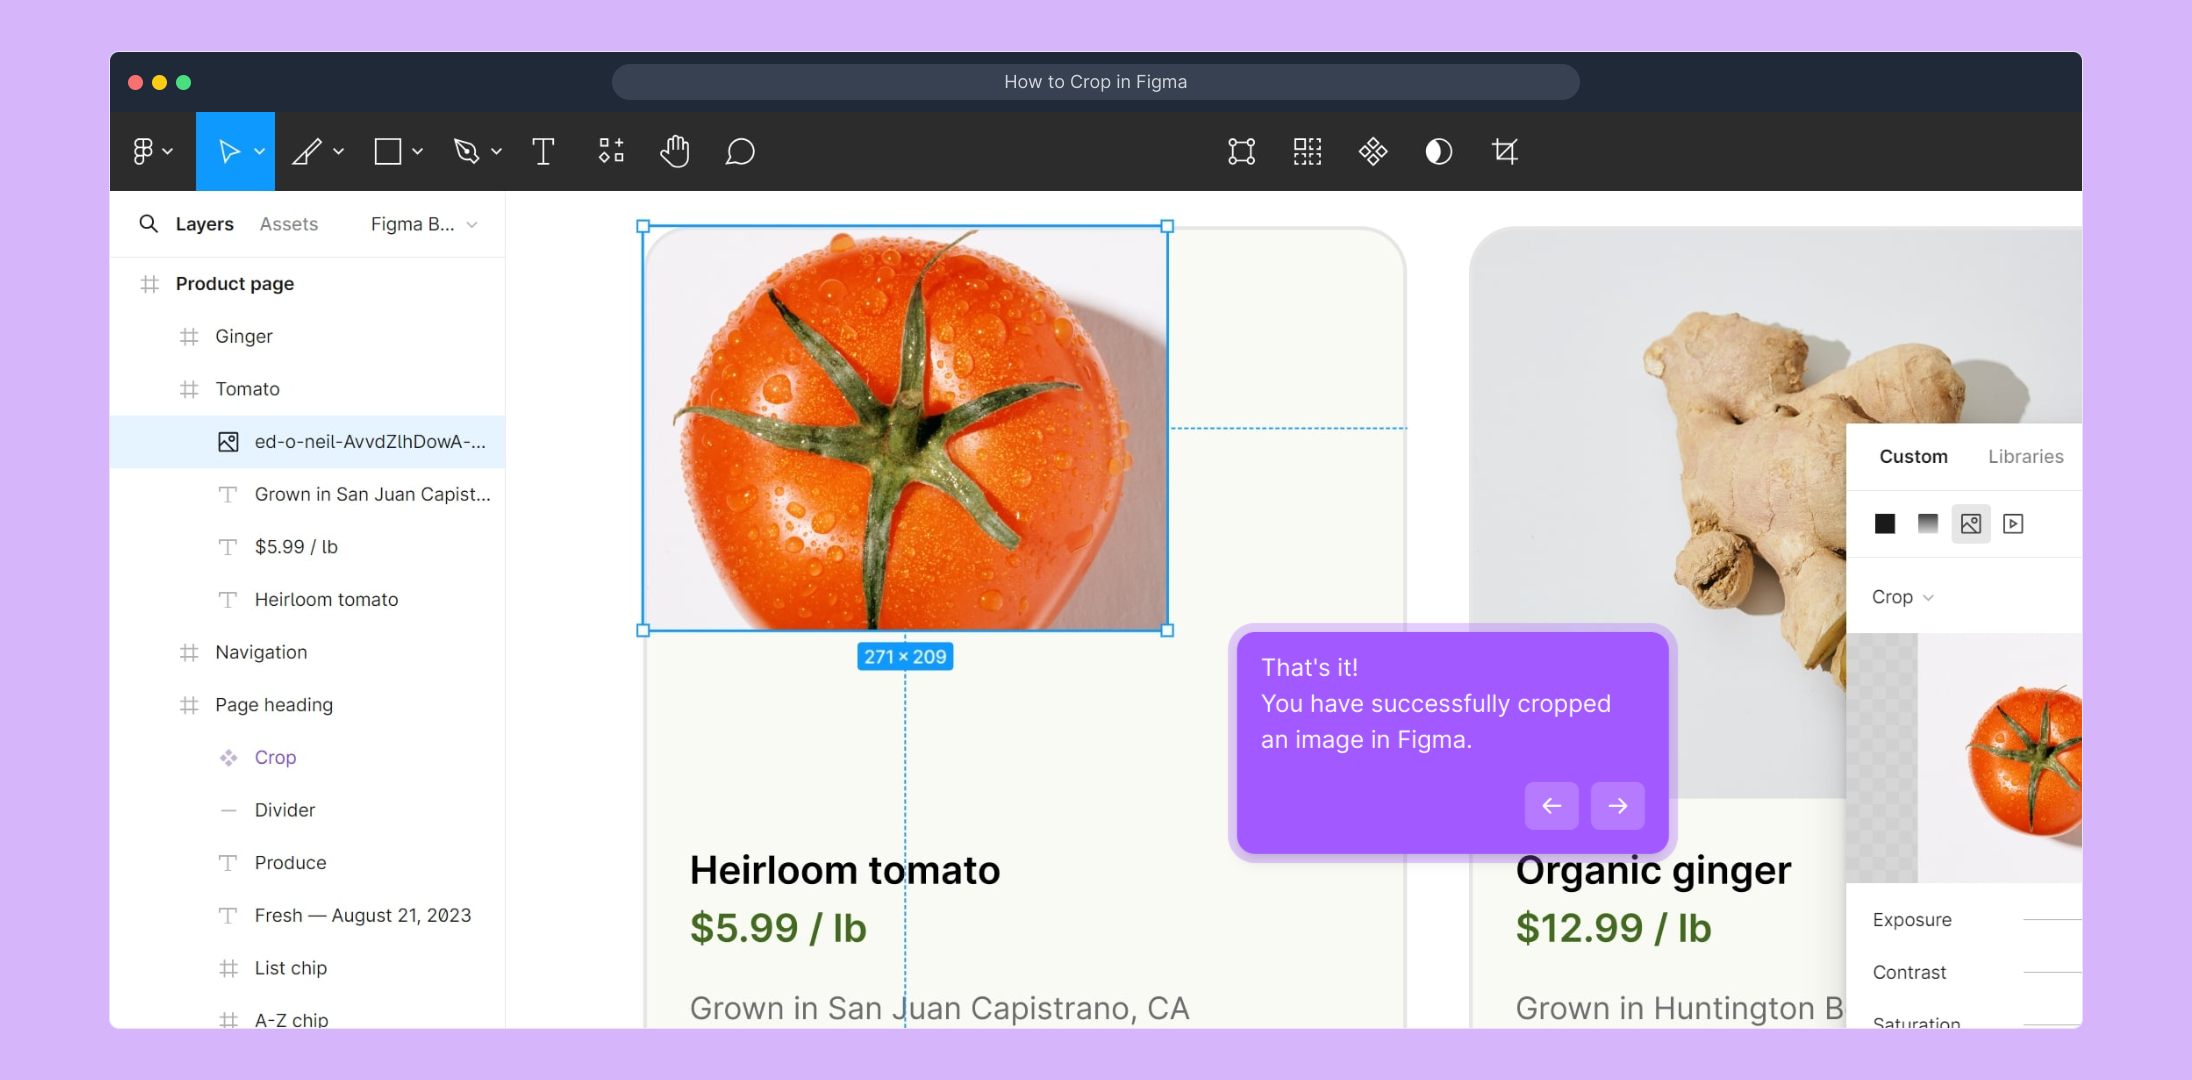Select the Comment tool

(x=740, y=152)
